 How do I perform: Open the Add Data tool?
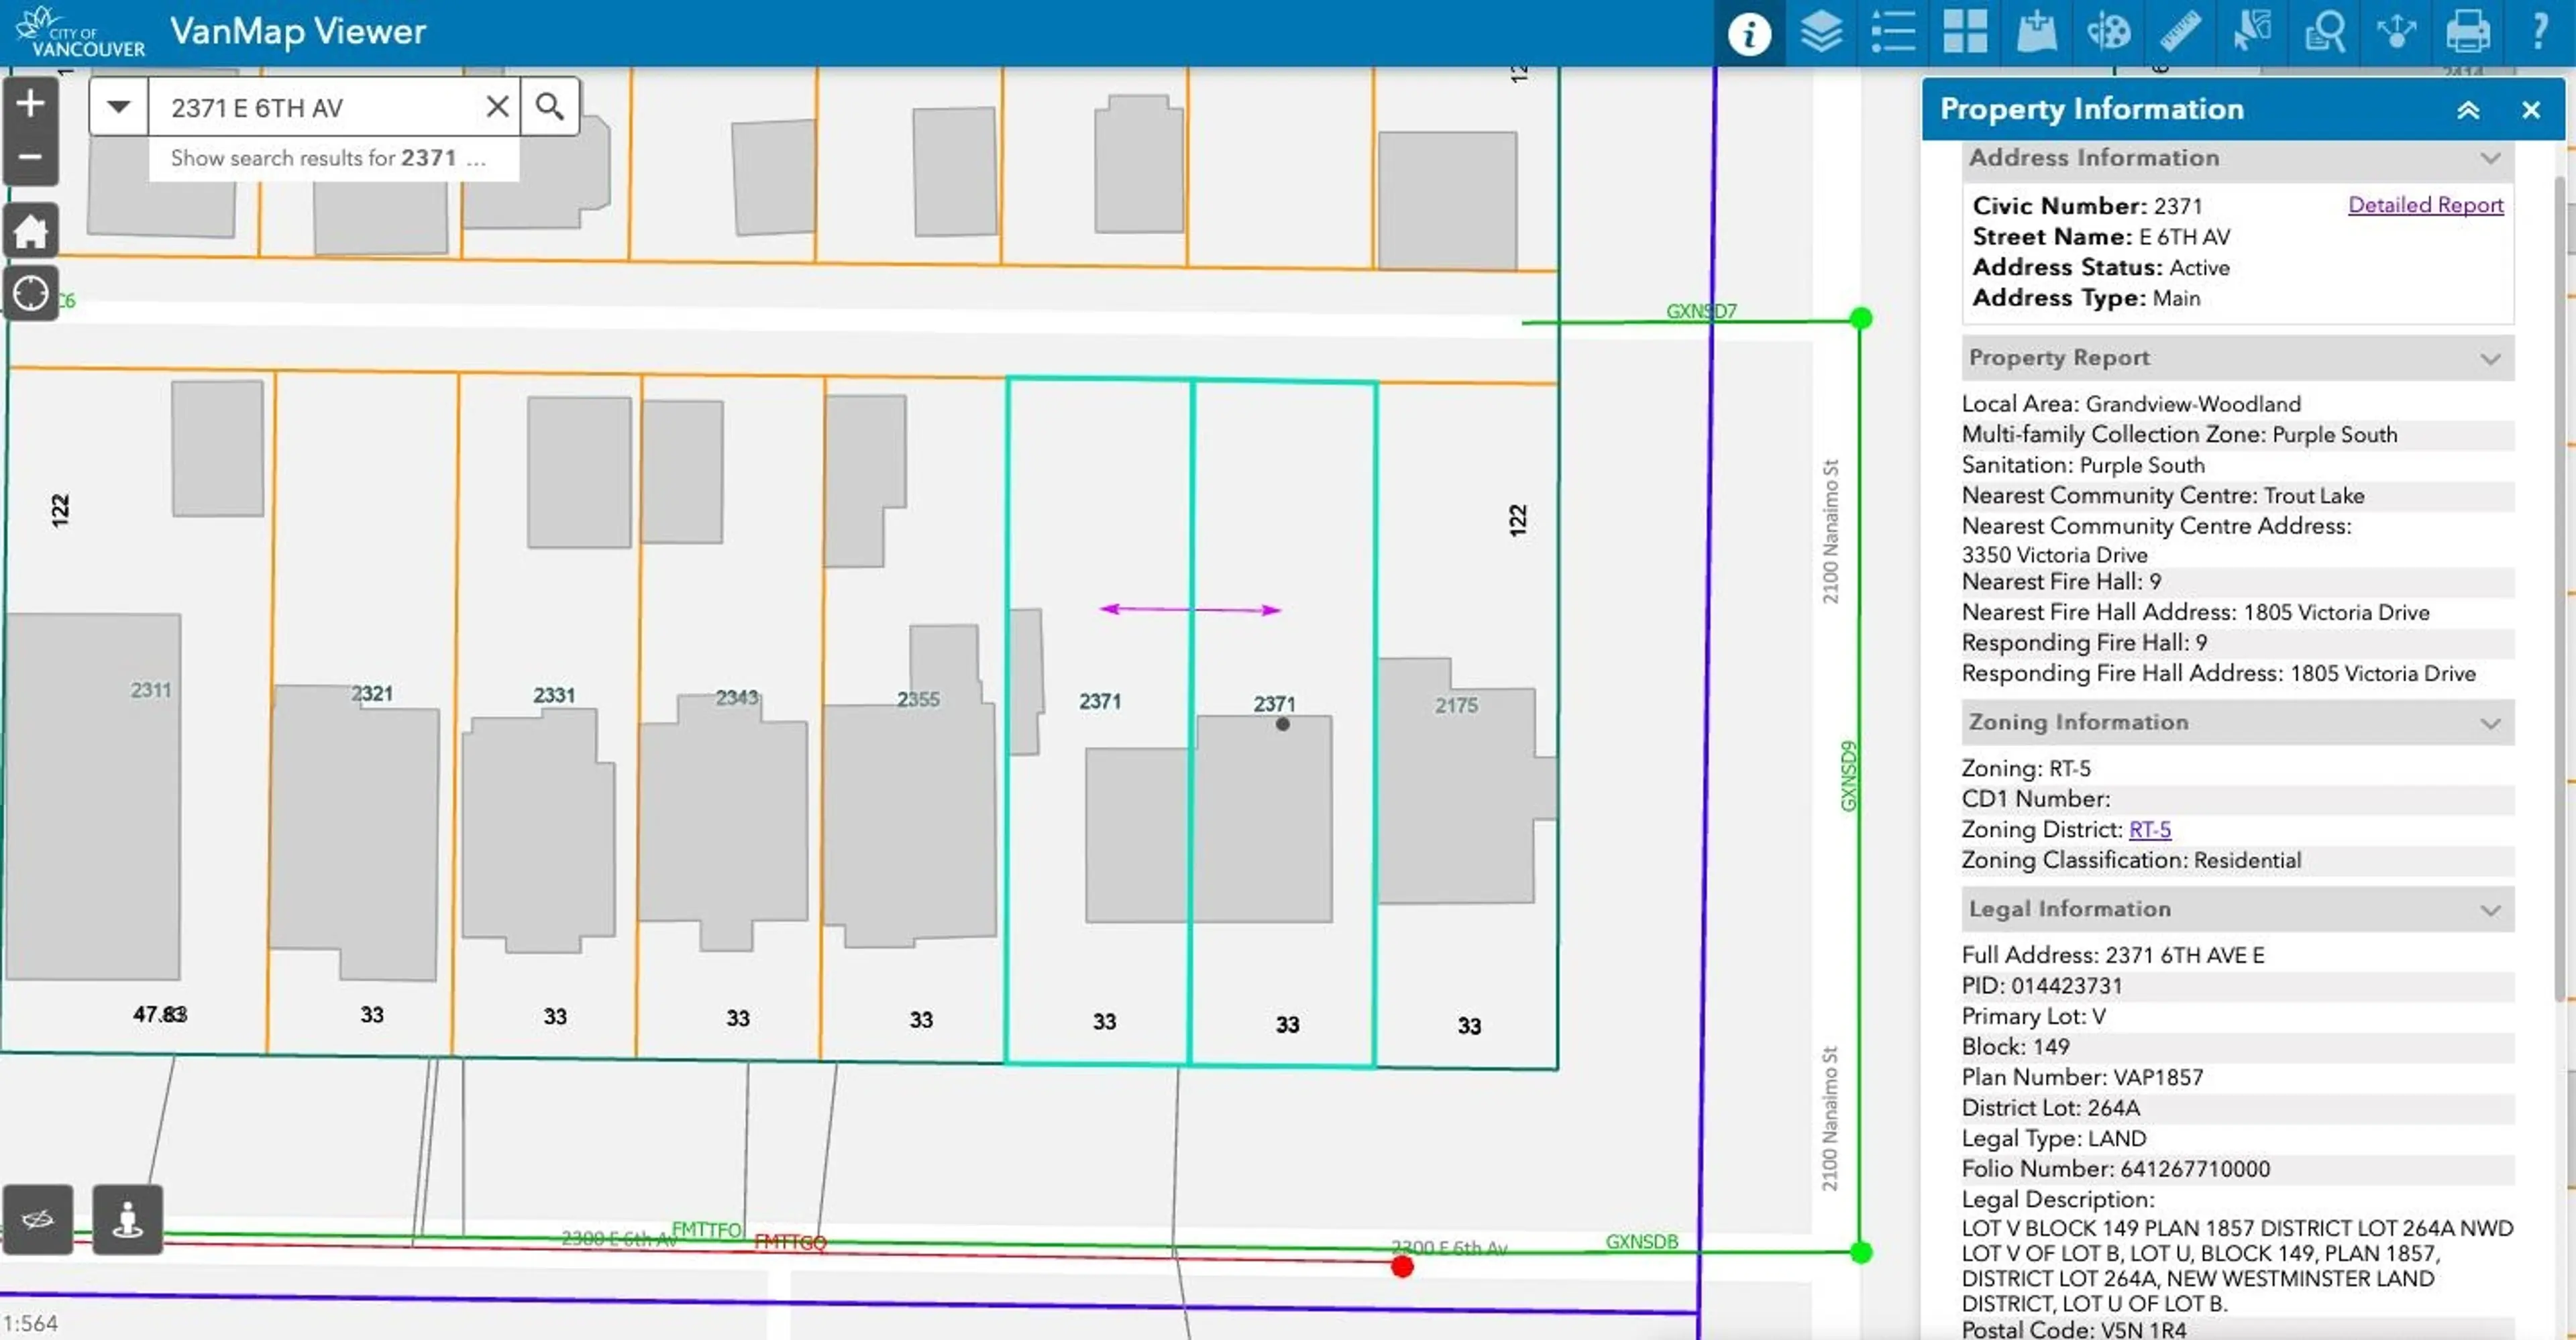pos(2036,32)
